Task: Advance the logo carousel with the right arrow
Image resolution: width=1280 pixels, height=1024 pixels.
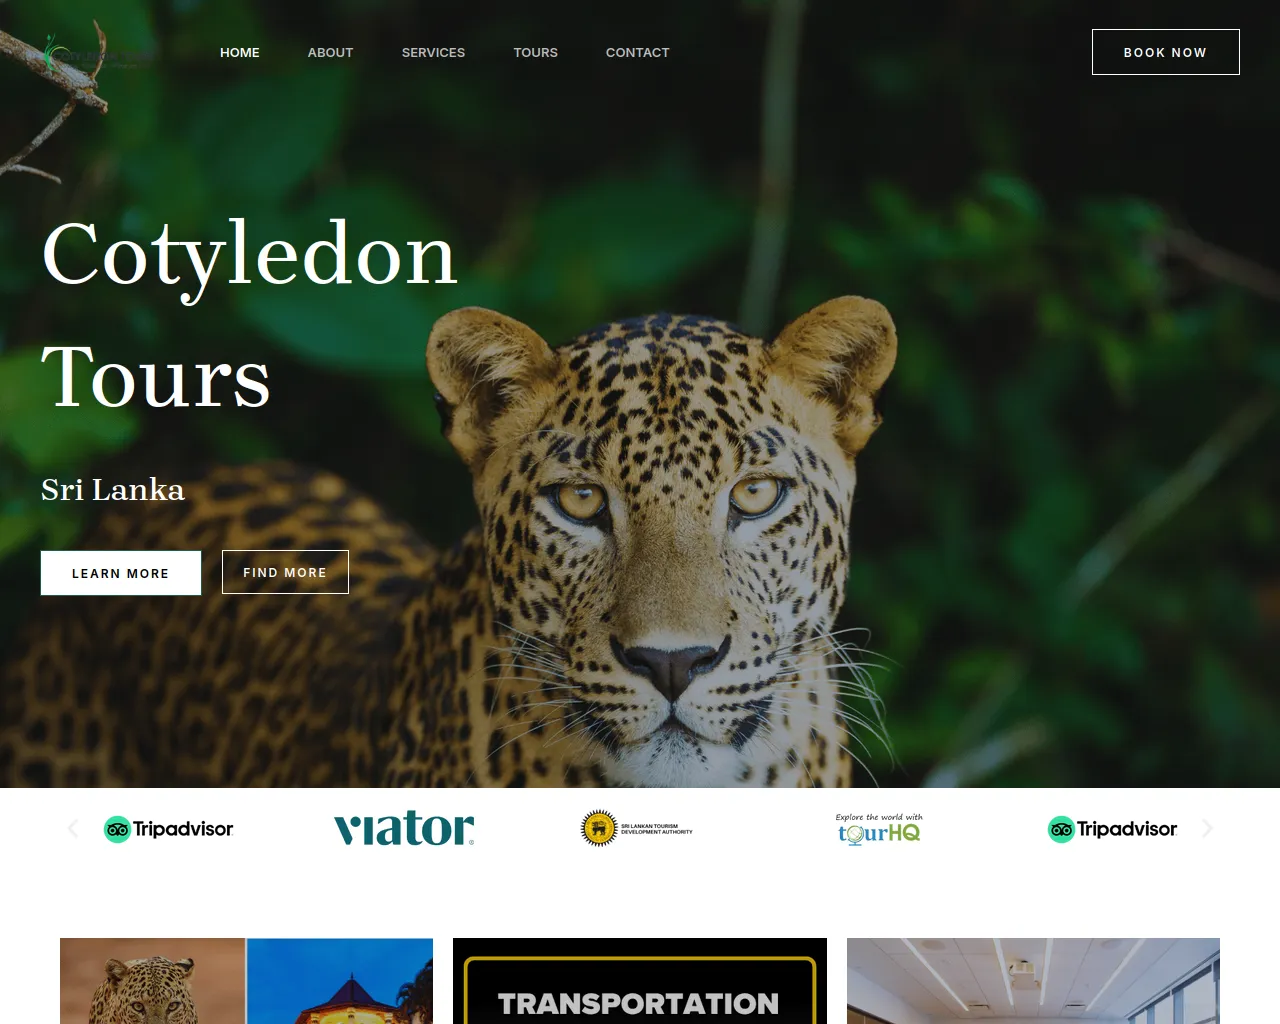Action: (1207, 828)
